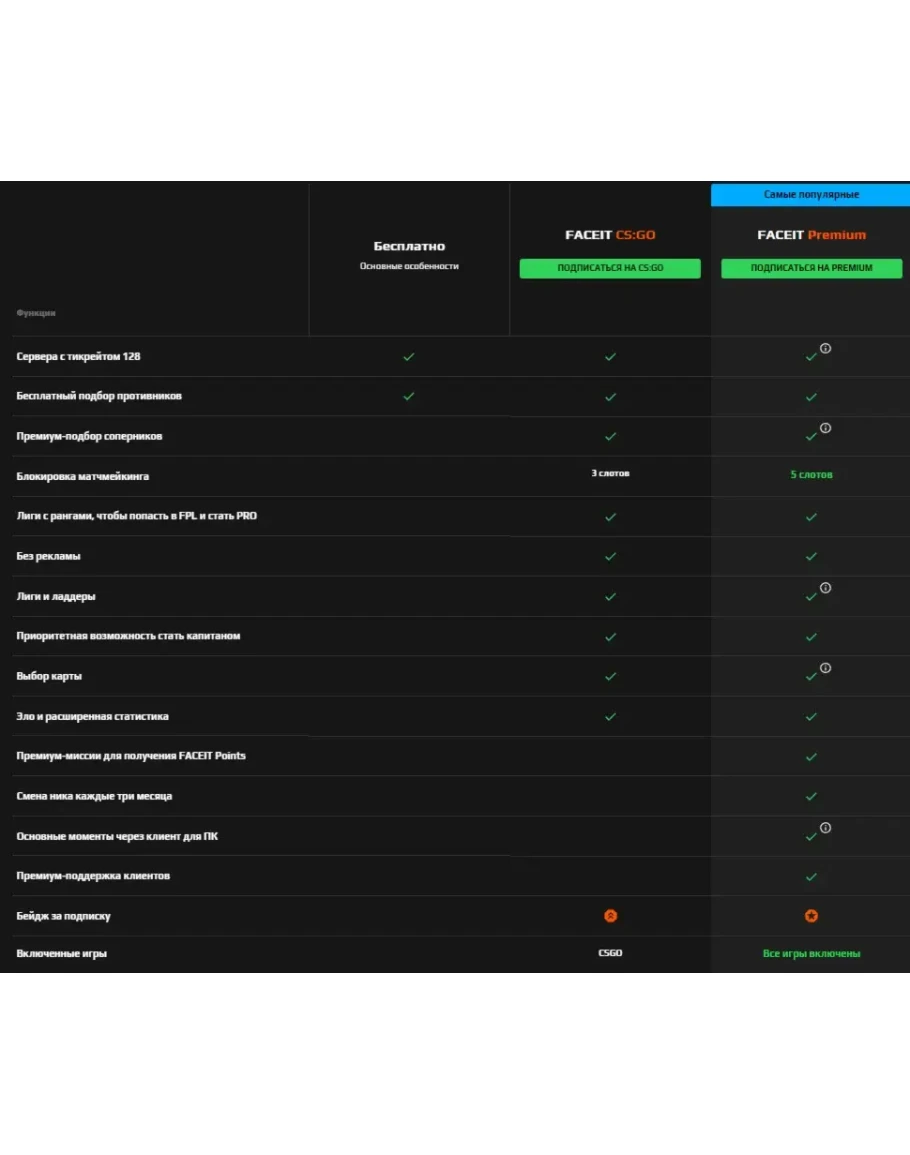Screen dimensions: 910x1155
Task: Click the '3 слотов' value in CS:GO column
Action: pyautogui.click(x=610, y=473)
